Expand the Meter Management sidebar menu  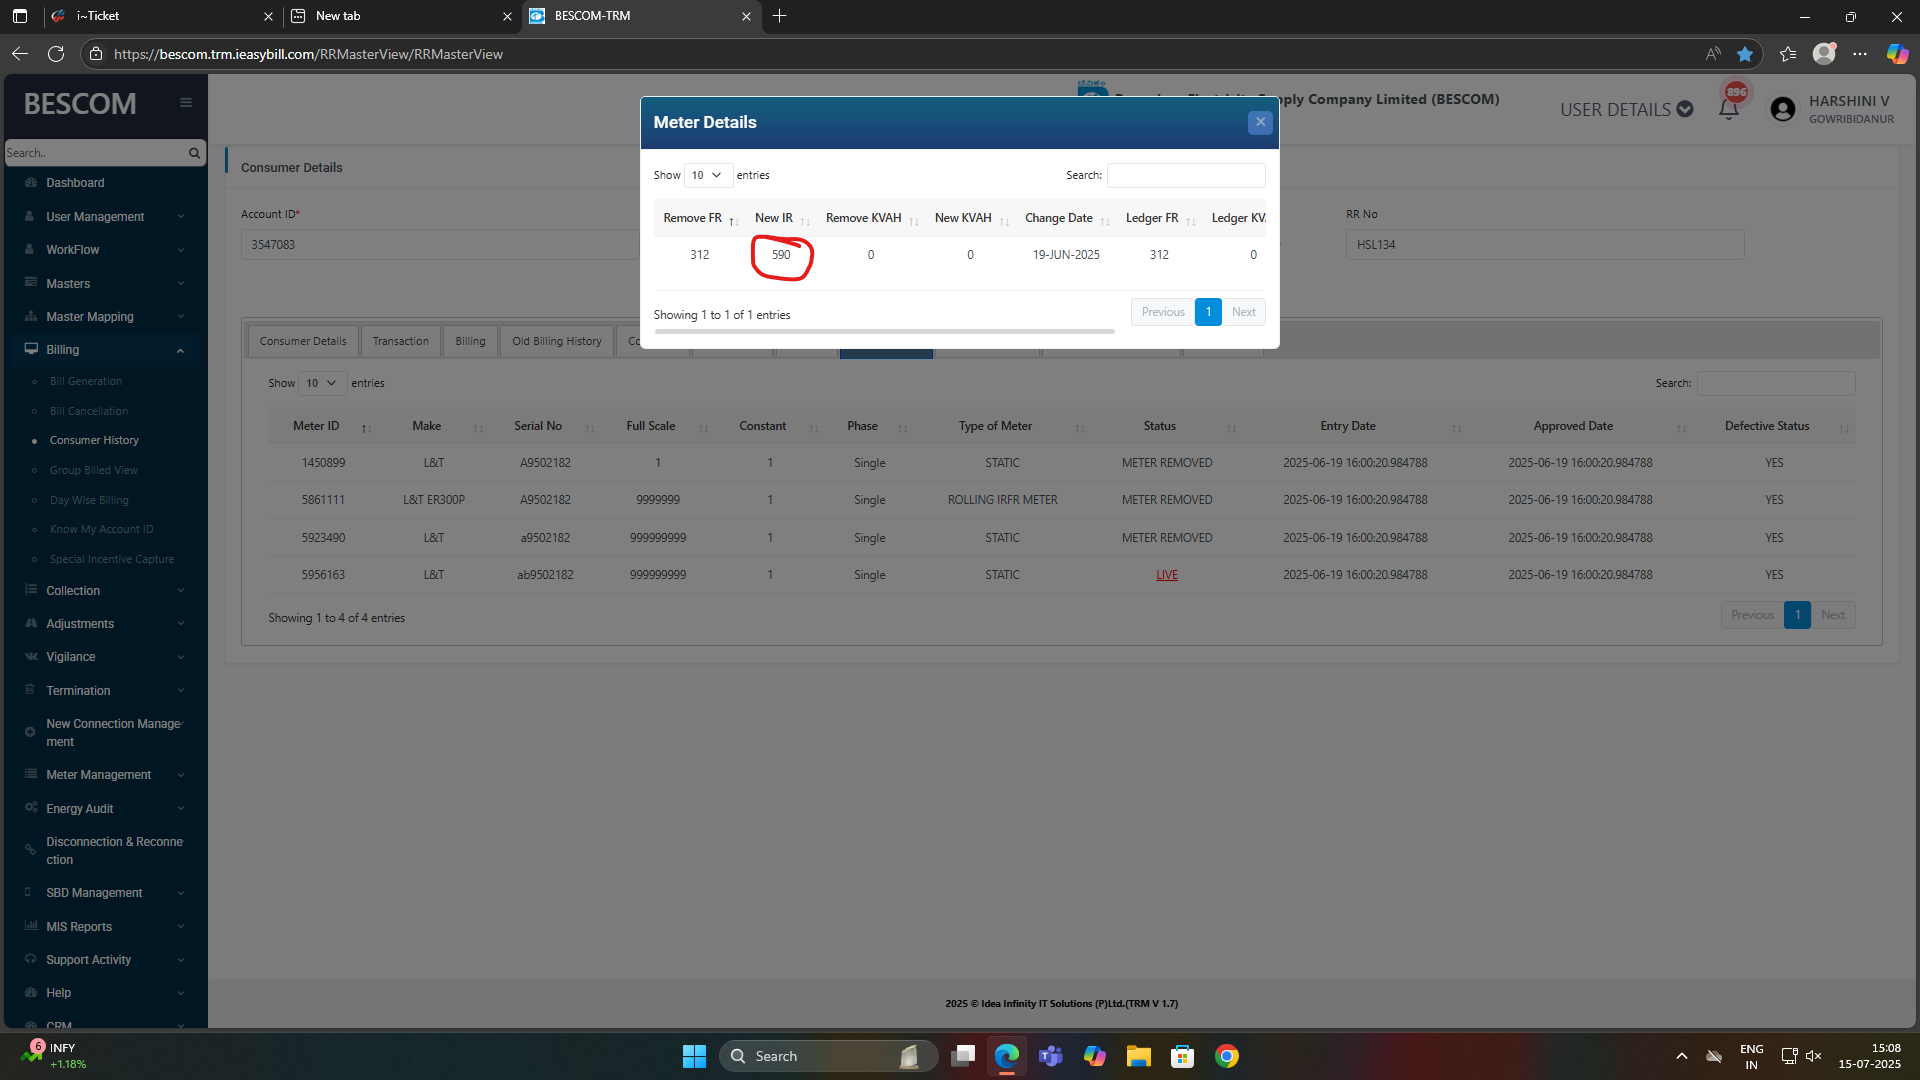tap(104, 775)
